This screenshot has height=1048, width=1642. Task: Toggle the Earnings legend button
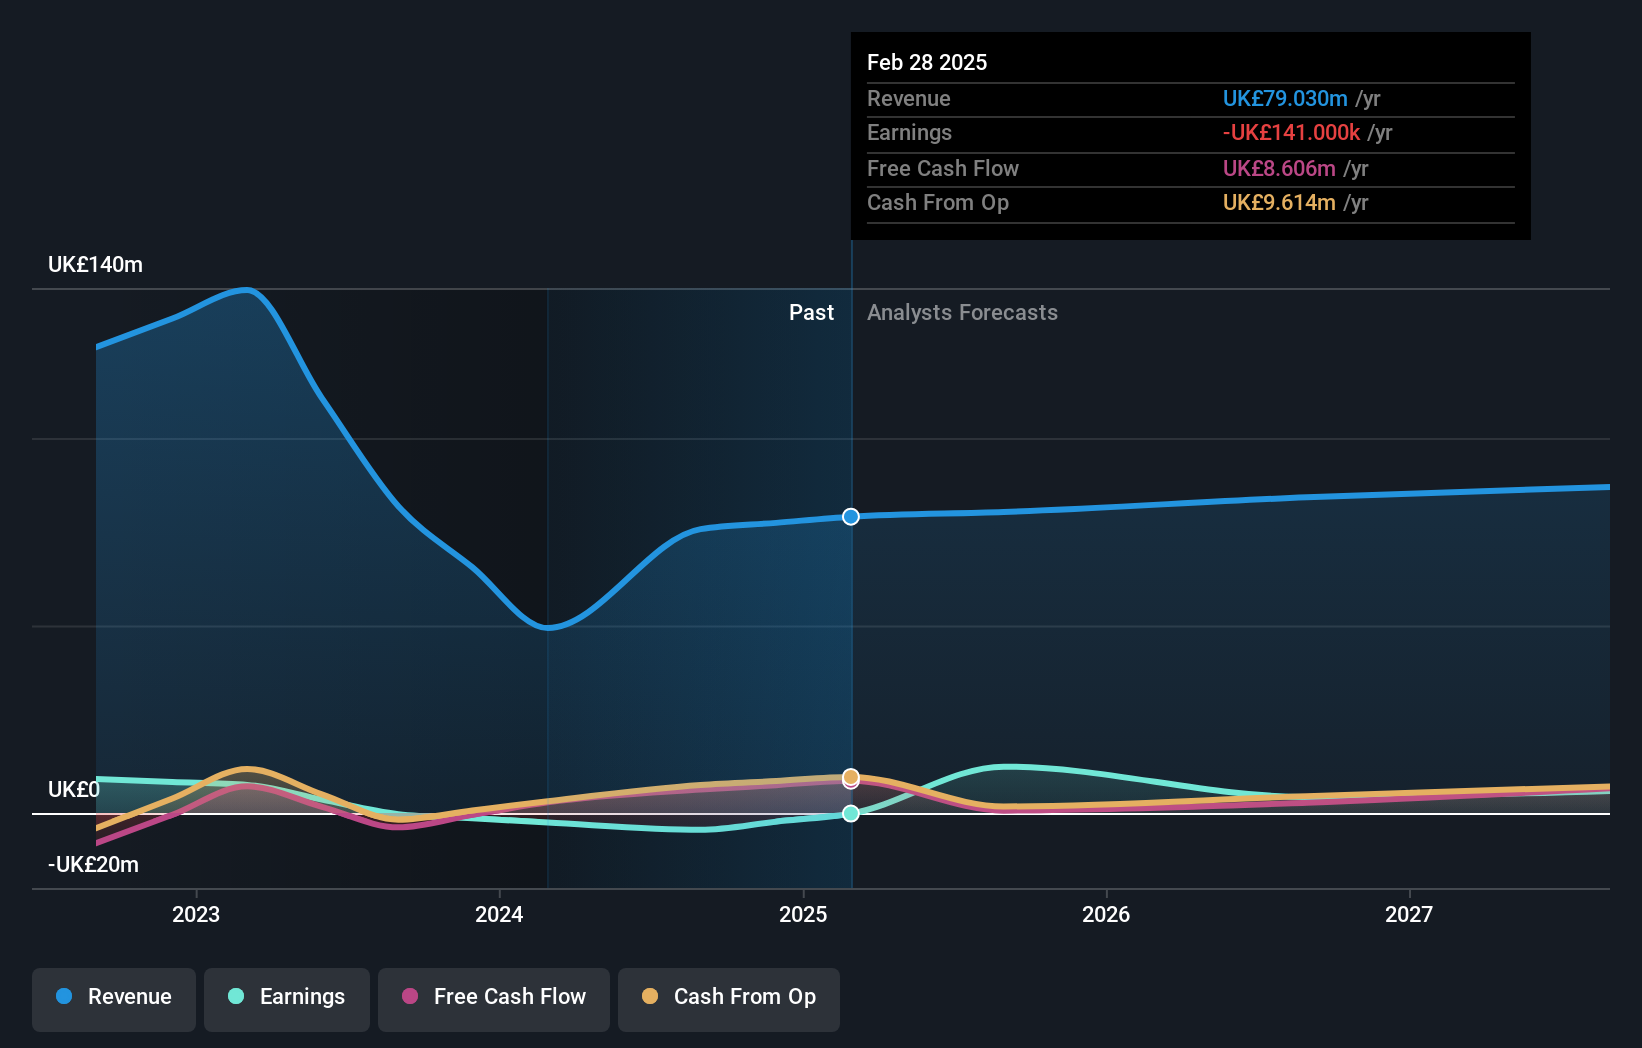287,999
